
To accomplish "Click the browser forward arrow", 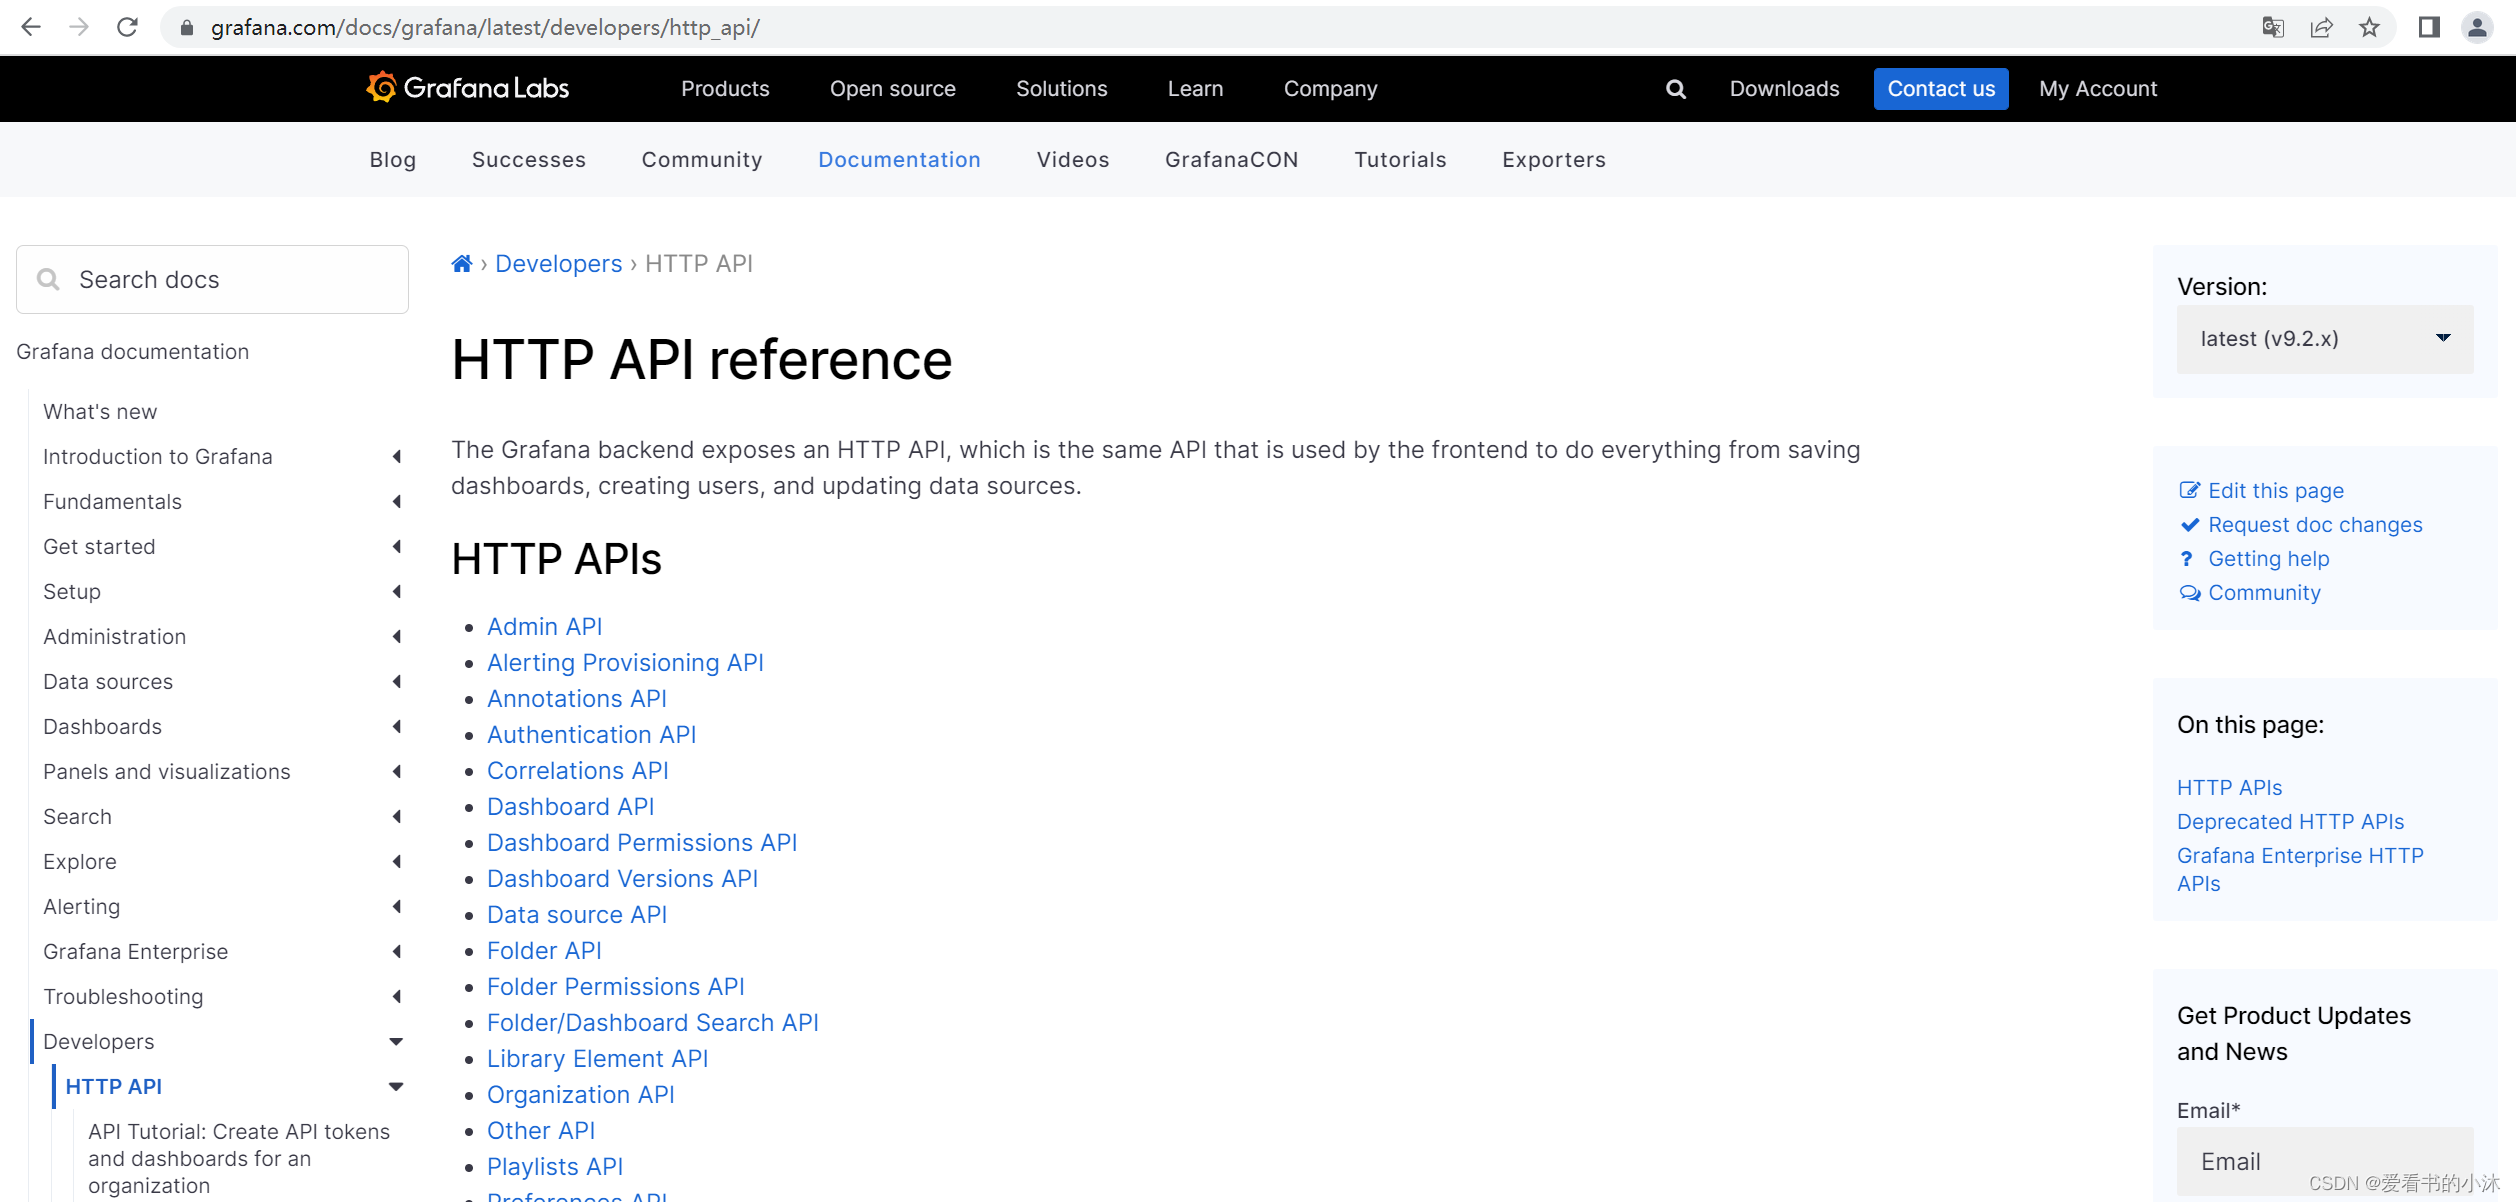I will pos(79,27).
